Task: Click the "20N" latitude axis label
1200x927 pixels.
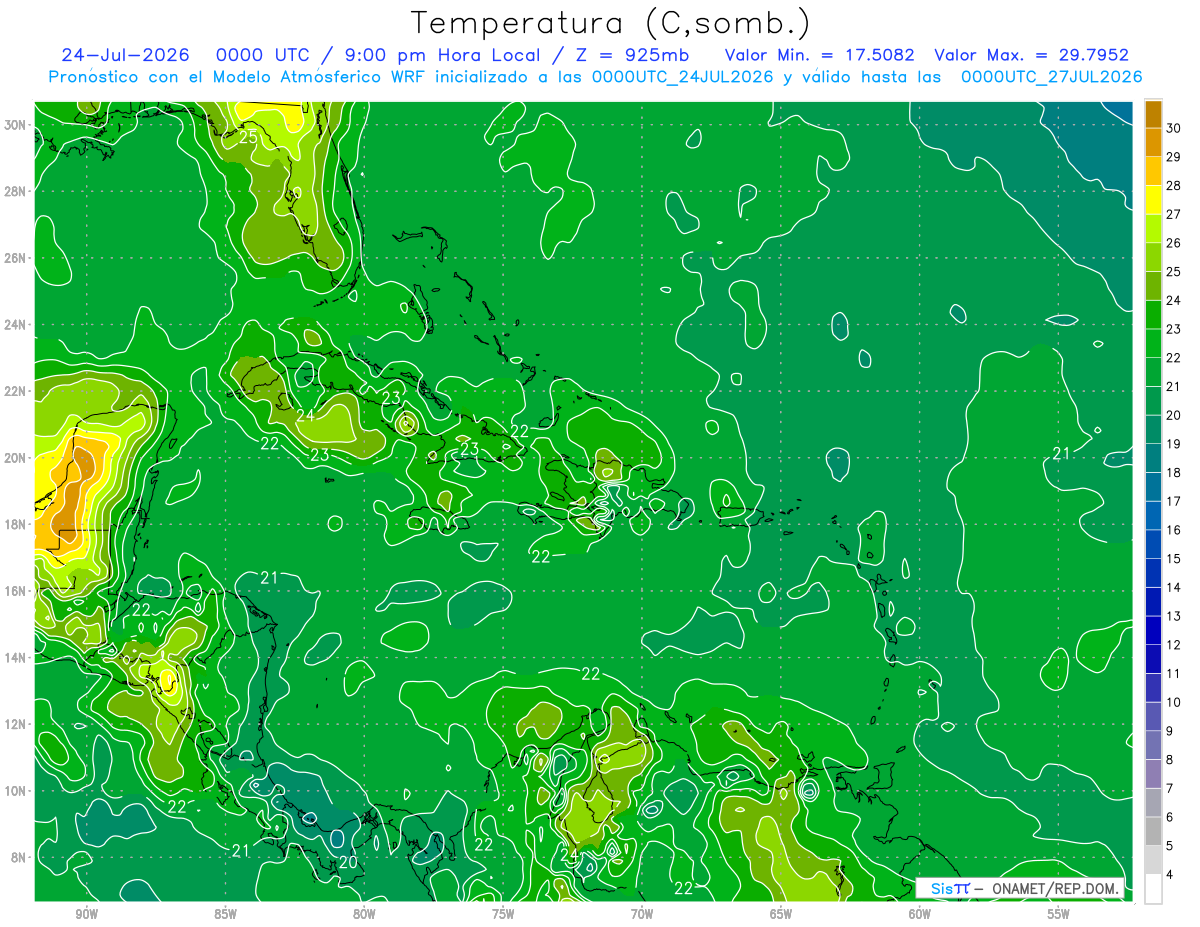Action: click(16, 458)
